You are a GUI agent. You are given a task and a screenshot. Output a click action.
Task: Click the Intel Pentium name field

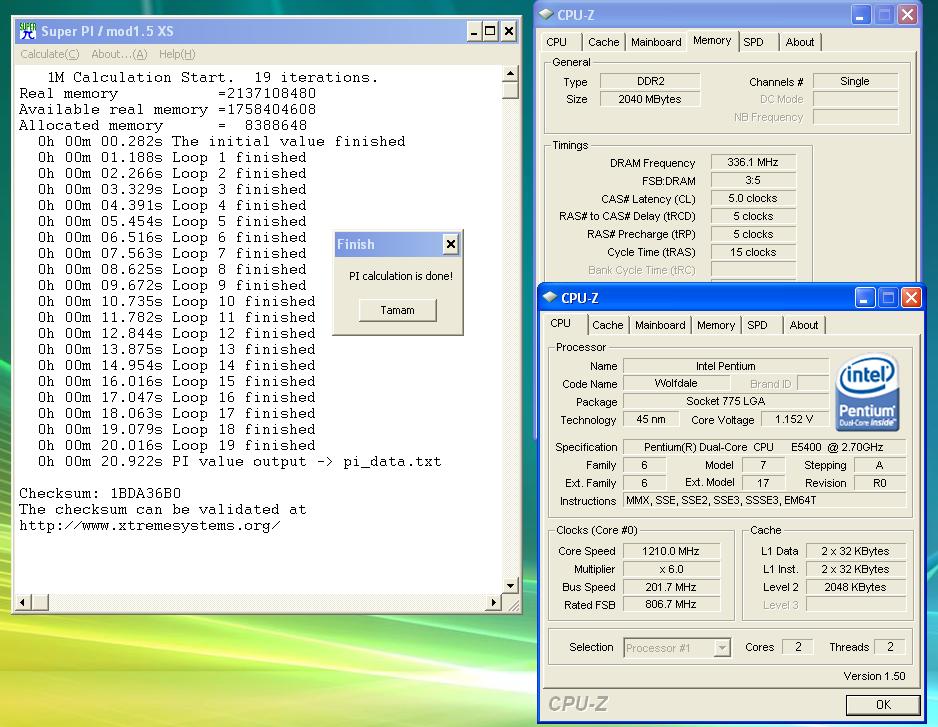pyautogui.click(x=726, y=366)
